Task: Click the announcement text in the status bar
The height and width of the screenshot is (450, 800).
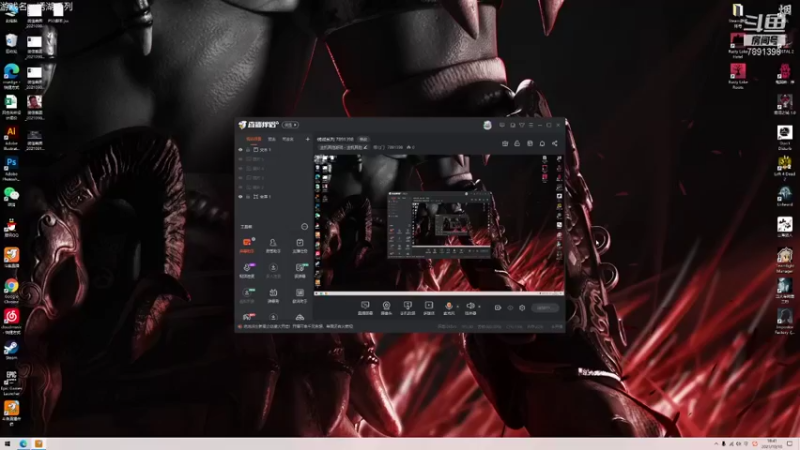Action: [x=297, y=327]
